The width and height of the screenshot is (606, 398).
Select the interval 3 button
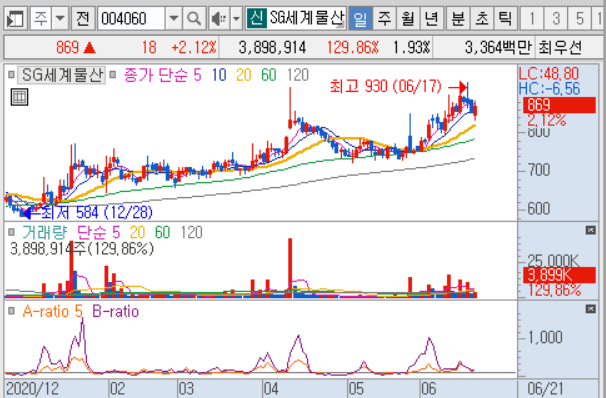[x=556, y=18]
